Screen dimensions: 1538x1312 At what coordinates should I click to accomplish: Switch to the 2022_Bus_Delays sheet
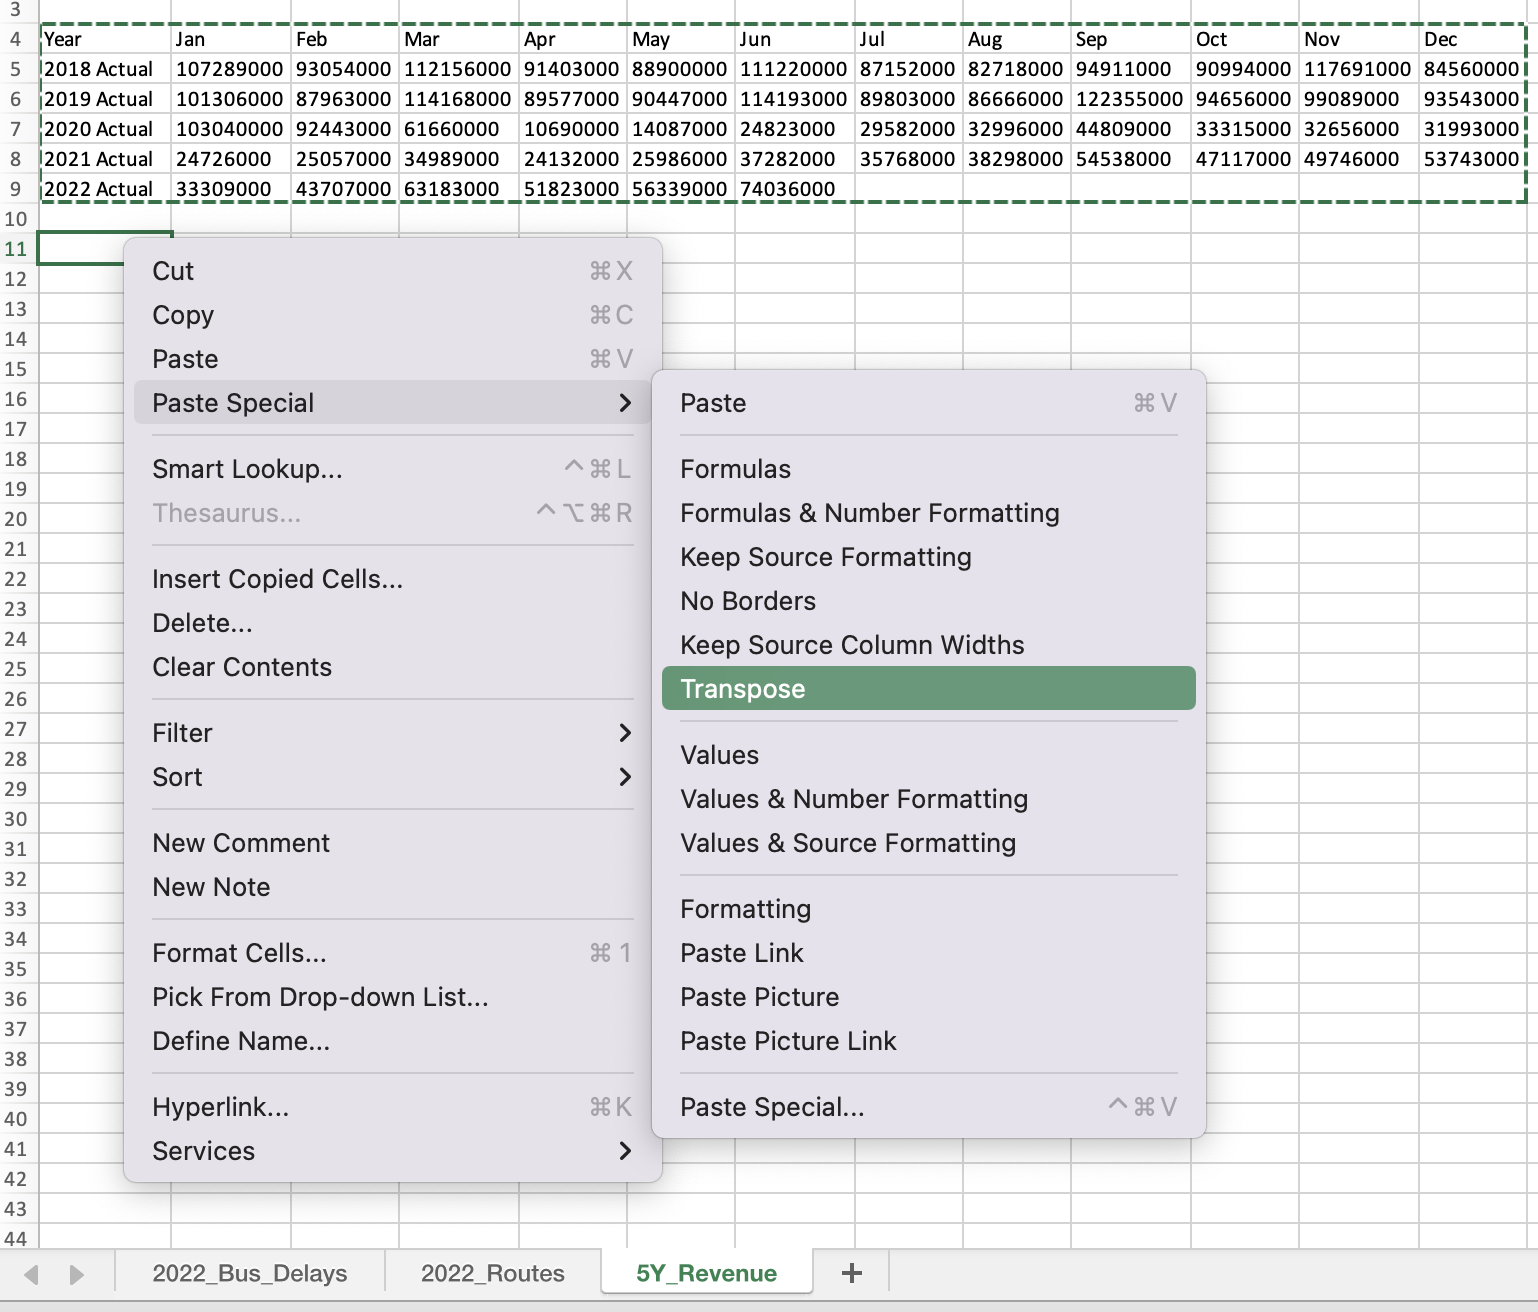(249, 1273)
